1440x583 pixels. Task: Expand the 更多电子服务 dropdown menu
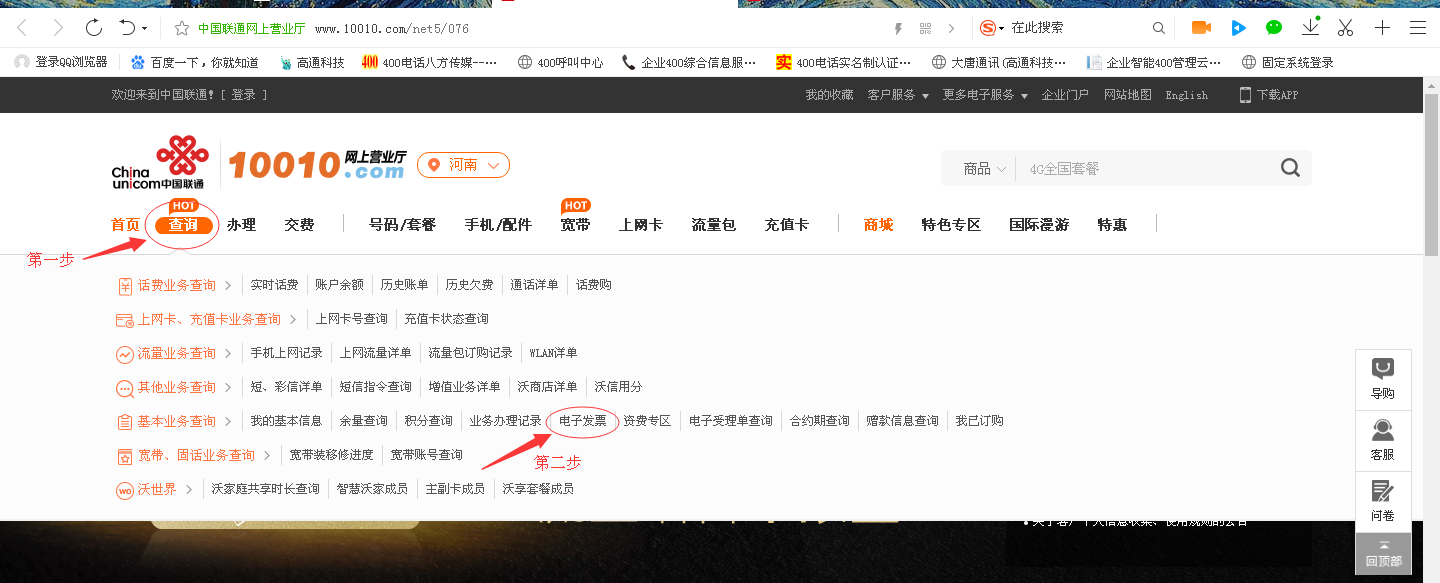tap(985, 95)
